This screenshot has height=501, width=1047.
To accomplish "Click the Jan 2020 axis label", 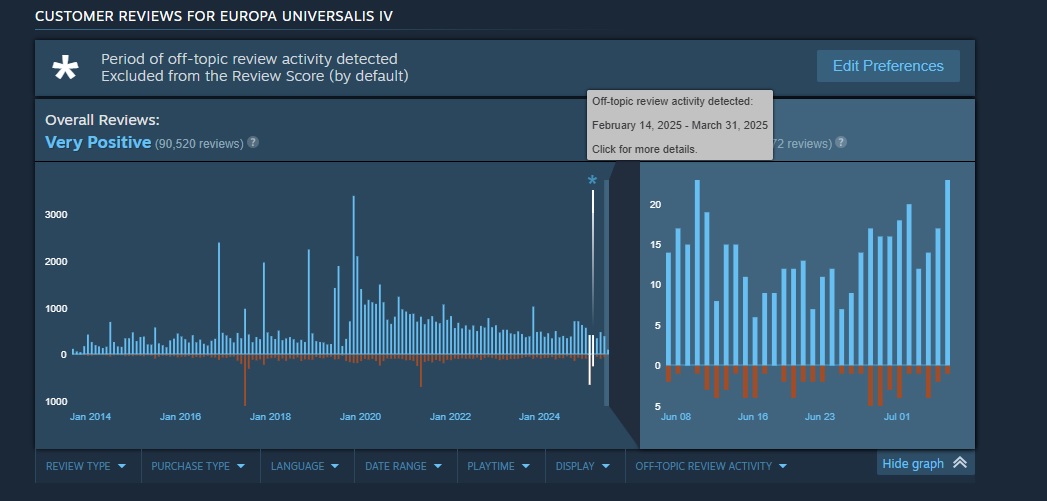I will [361, 417].
